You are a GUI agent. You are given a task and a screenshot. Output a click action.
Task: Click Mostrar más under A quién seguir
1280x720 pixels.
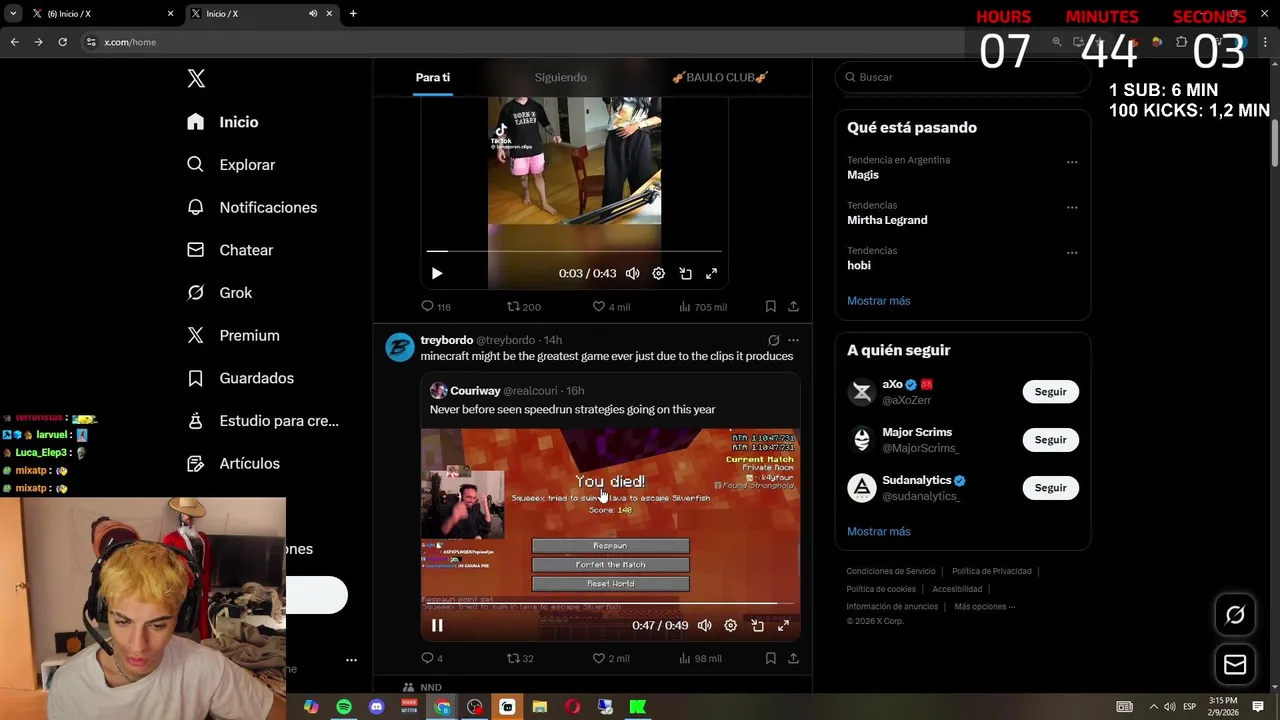pos(879,532)
